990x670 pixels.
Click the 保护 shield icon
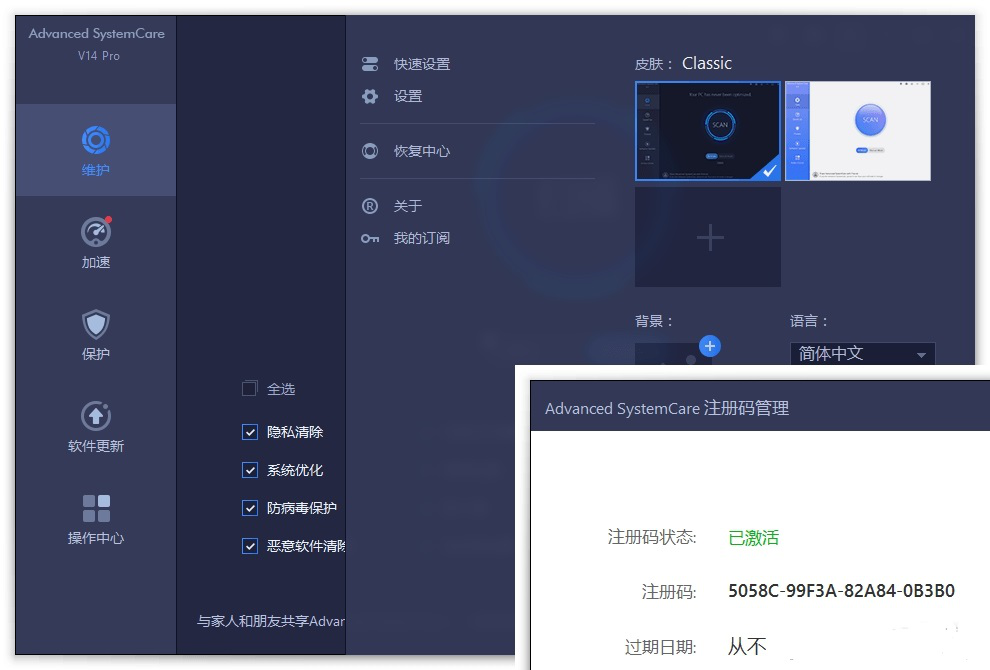click(x=95, y=324)
